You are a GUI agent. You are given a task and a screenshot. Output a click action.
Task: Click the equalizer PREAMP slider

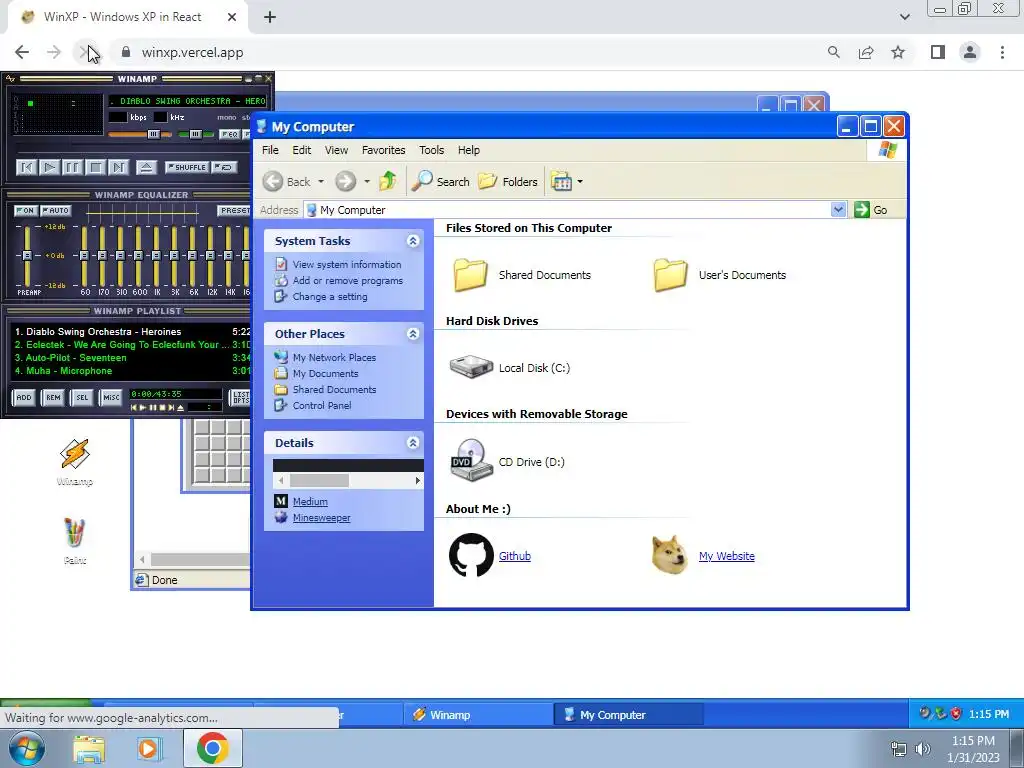[27, 255]
